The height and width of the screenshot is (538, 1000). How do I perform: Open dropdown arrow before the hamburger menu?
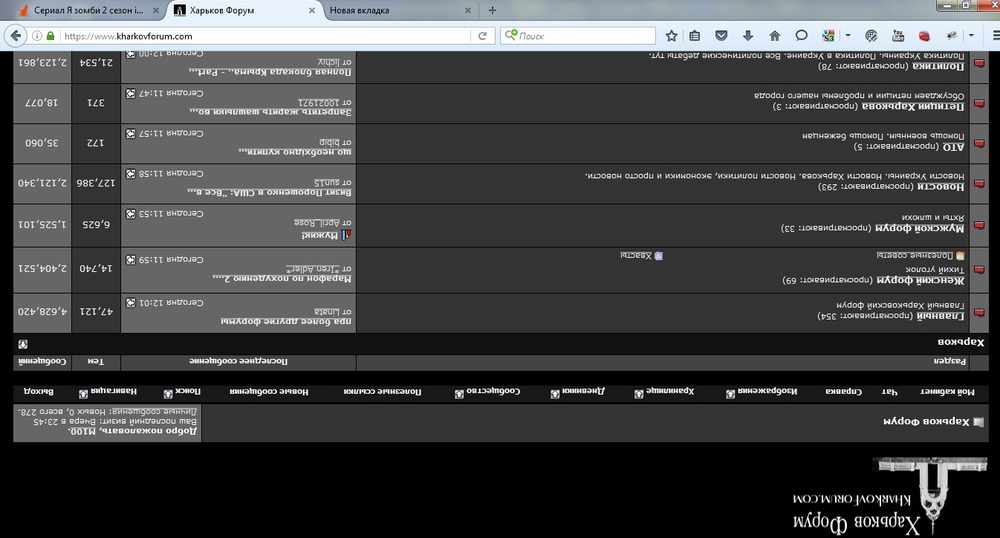[971, 36]
